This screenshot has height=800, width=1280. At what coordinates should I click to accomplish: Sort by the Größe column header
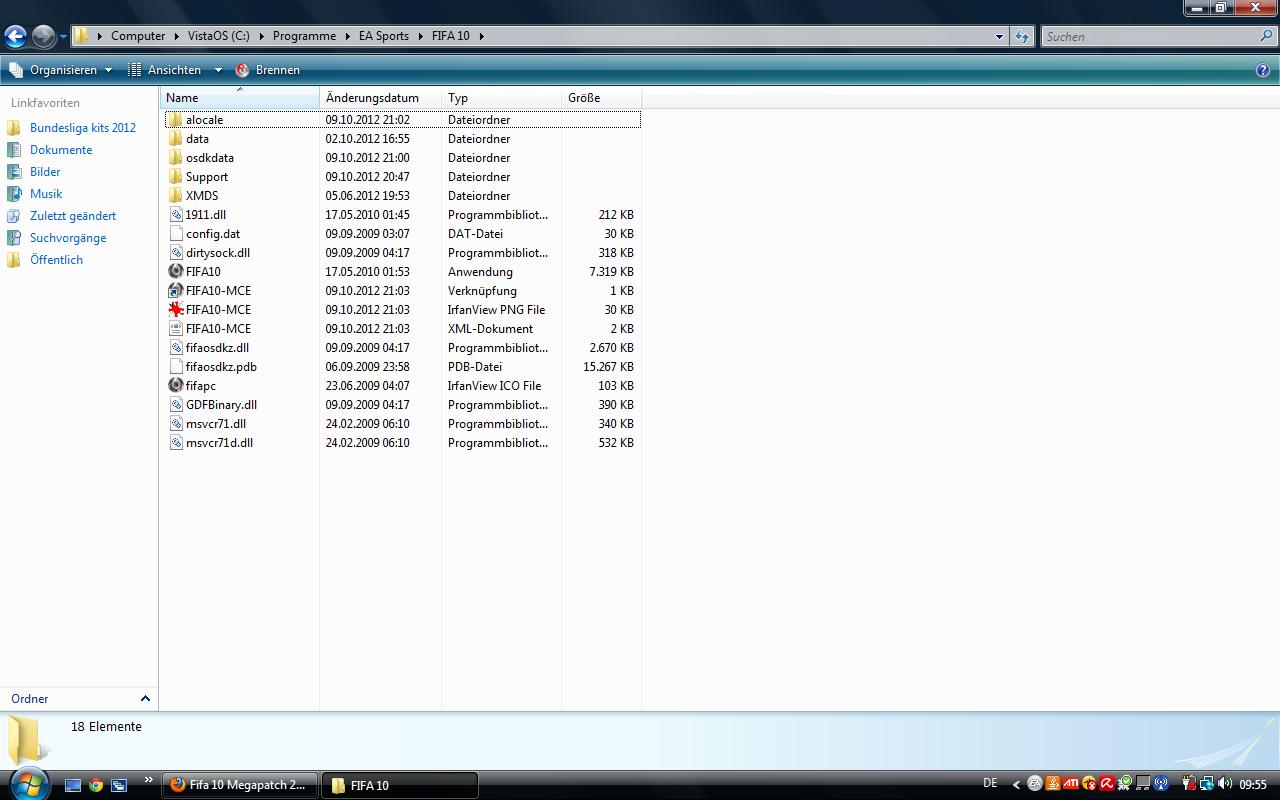click(601, 98)
